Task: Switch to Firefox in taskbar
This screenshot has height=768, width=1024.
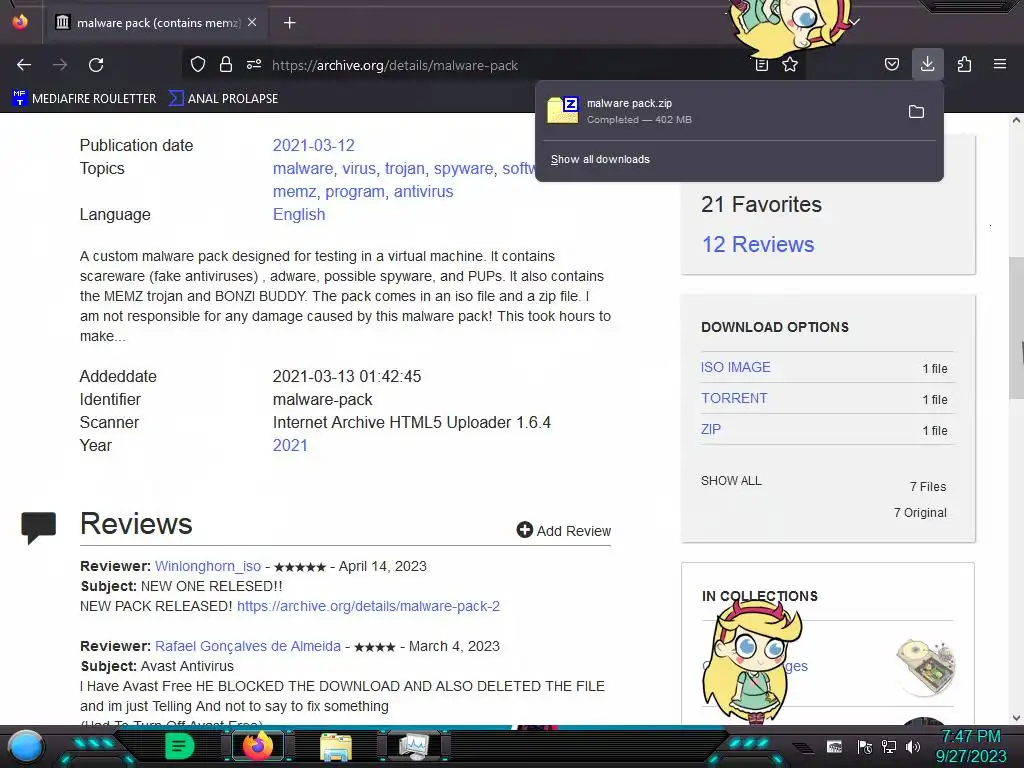Action: click(258, 746)
